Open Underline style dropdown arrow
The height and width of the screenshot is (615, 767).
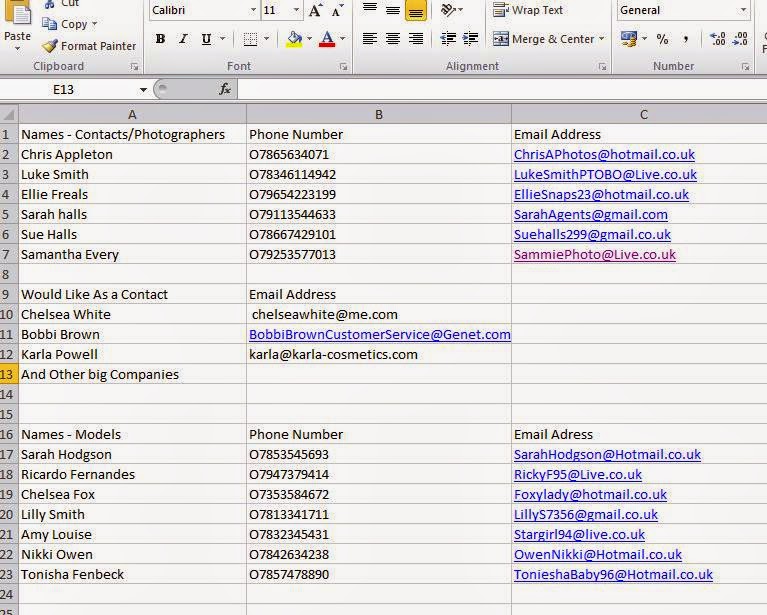[x=223, y=39]
